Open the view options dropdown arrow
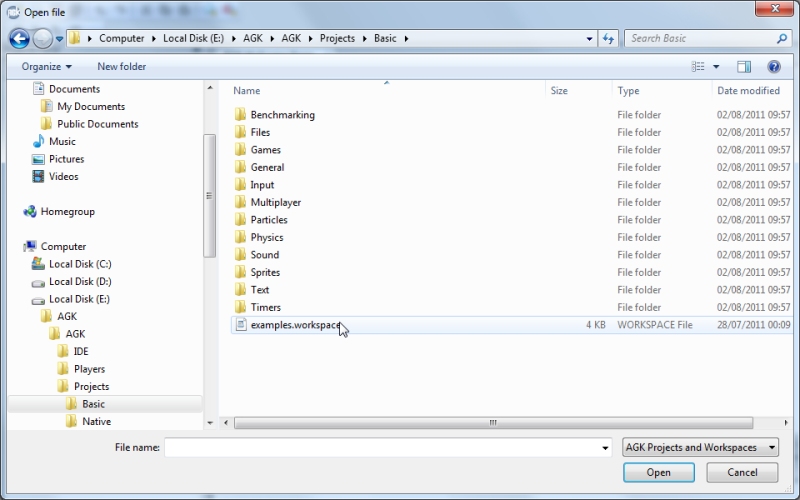The width and height of the screenshot is (800, 500). tap(716, 67)
